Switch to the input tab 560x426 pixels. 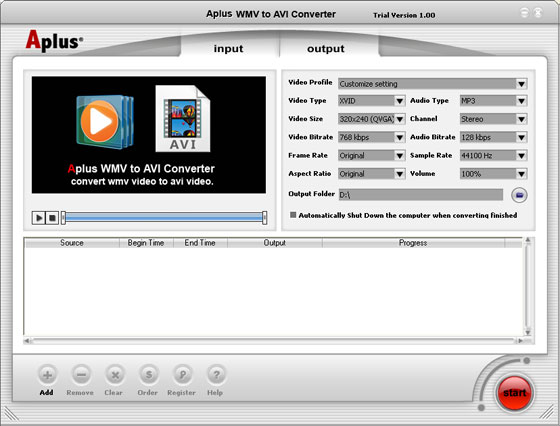(229, 49)
